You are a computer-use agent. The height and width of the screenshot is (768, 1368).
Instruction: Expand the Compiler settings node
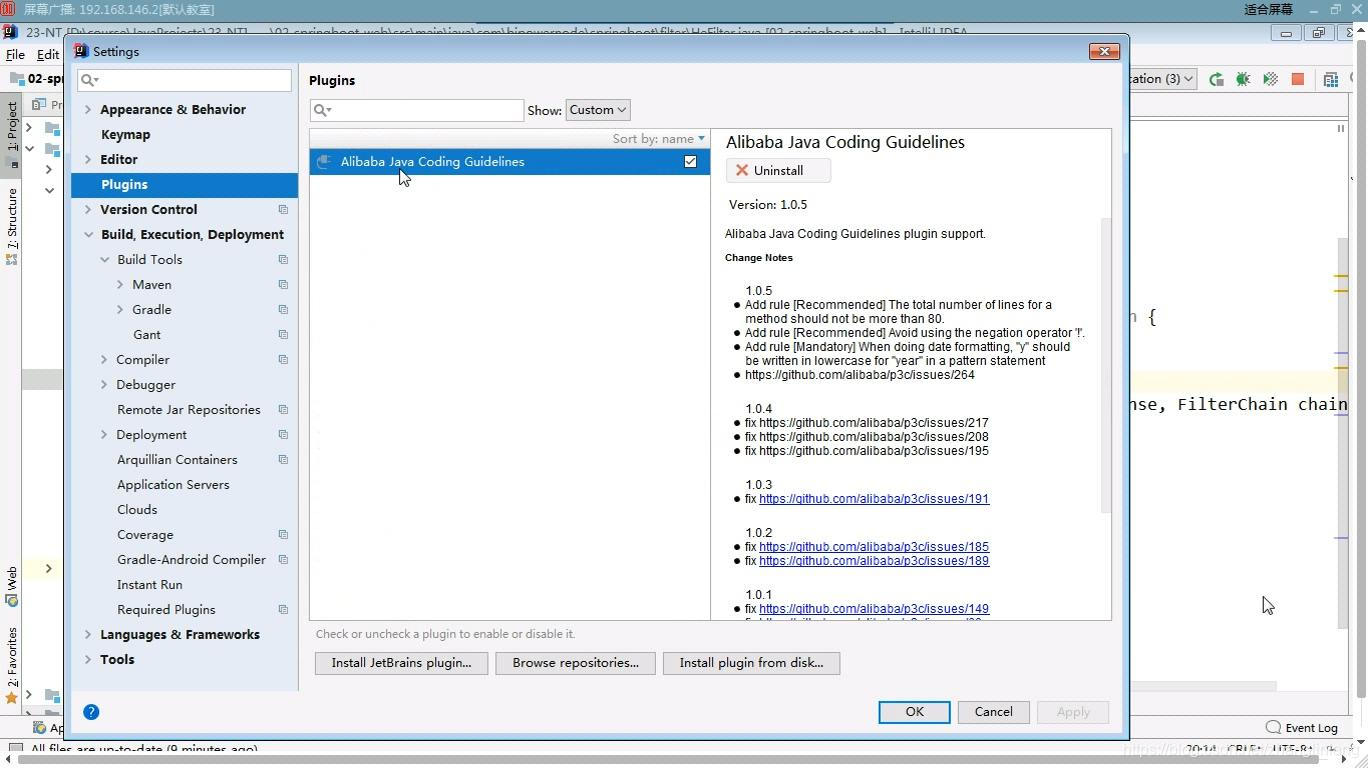(x=104, y=359)
